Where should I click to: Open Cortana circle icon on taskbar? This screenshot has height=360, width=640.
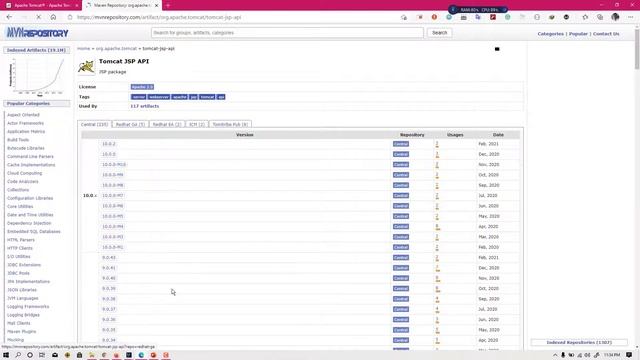(30, 355)
